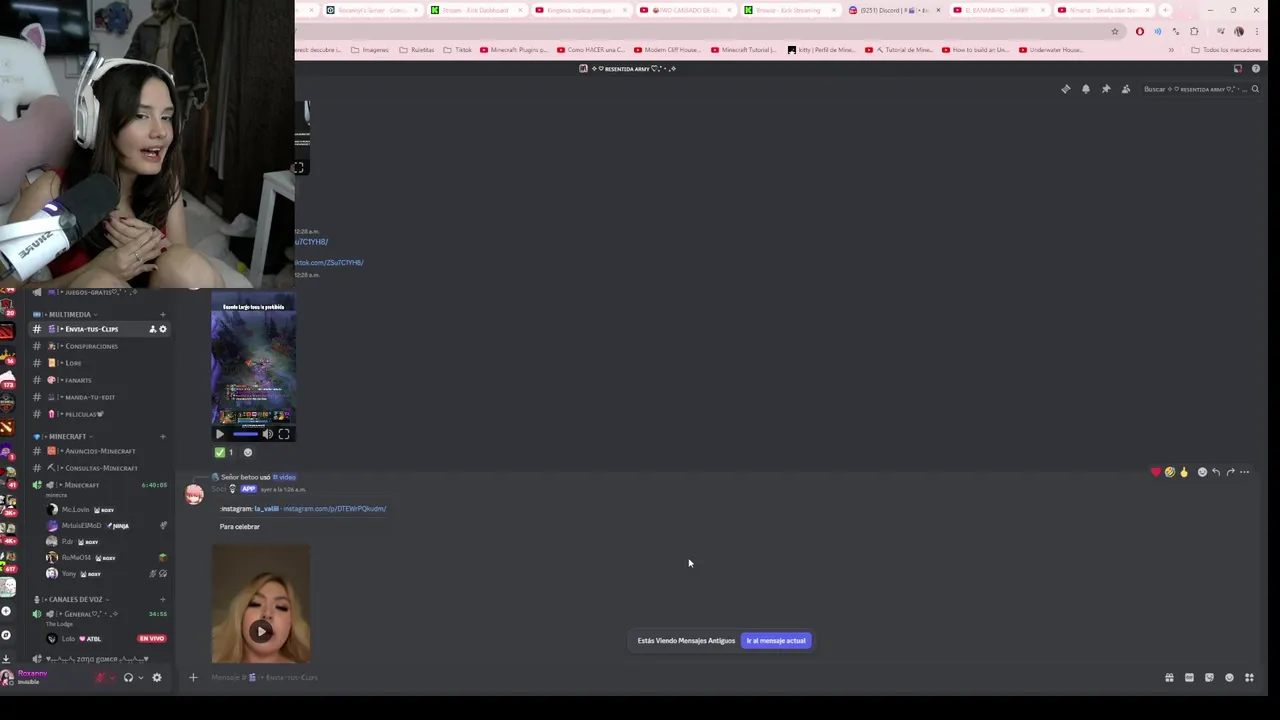1280x720 pixels.
Task: Open the more options ellipsis on message
Action: point(1245,472)
